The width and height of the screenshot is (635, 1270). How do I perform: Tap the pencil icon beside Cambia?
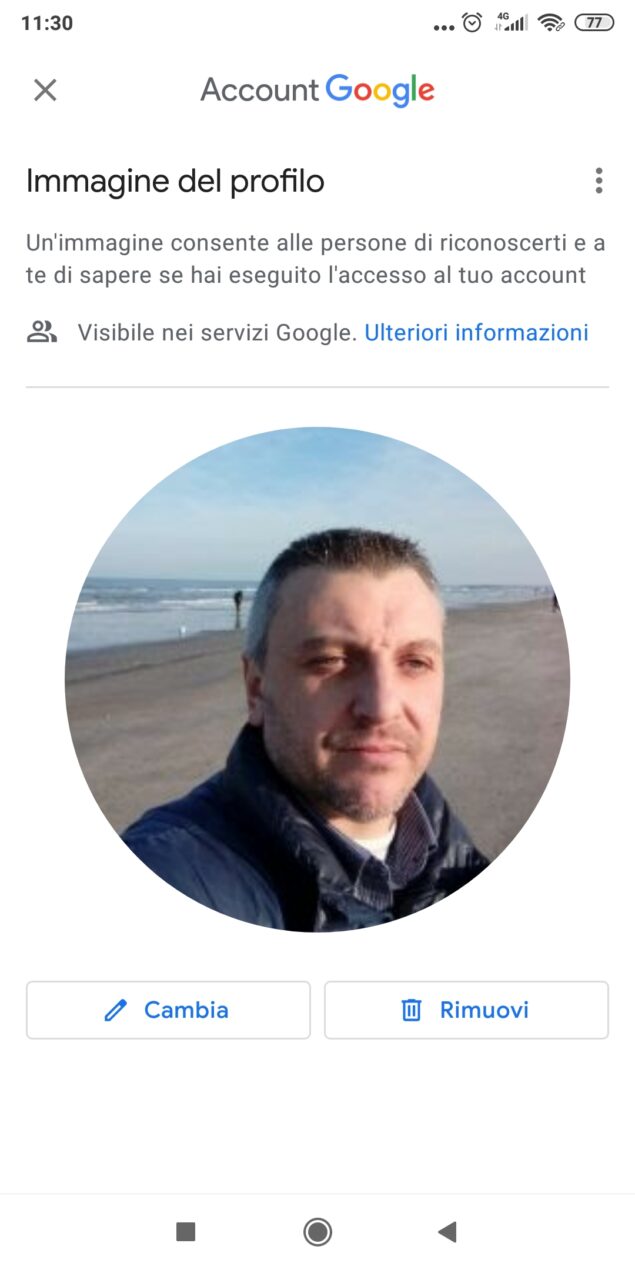116,1010
